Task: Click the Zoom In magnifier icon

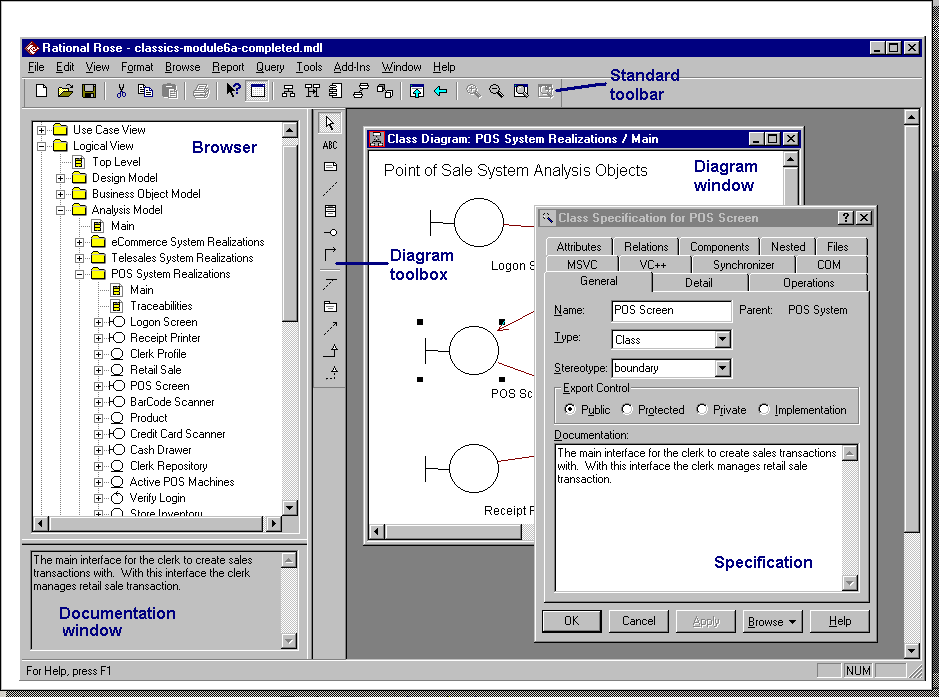Action: click(x=473, y=91)
